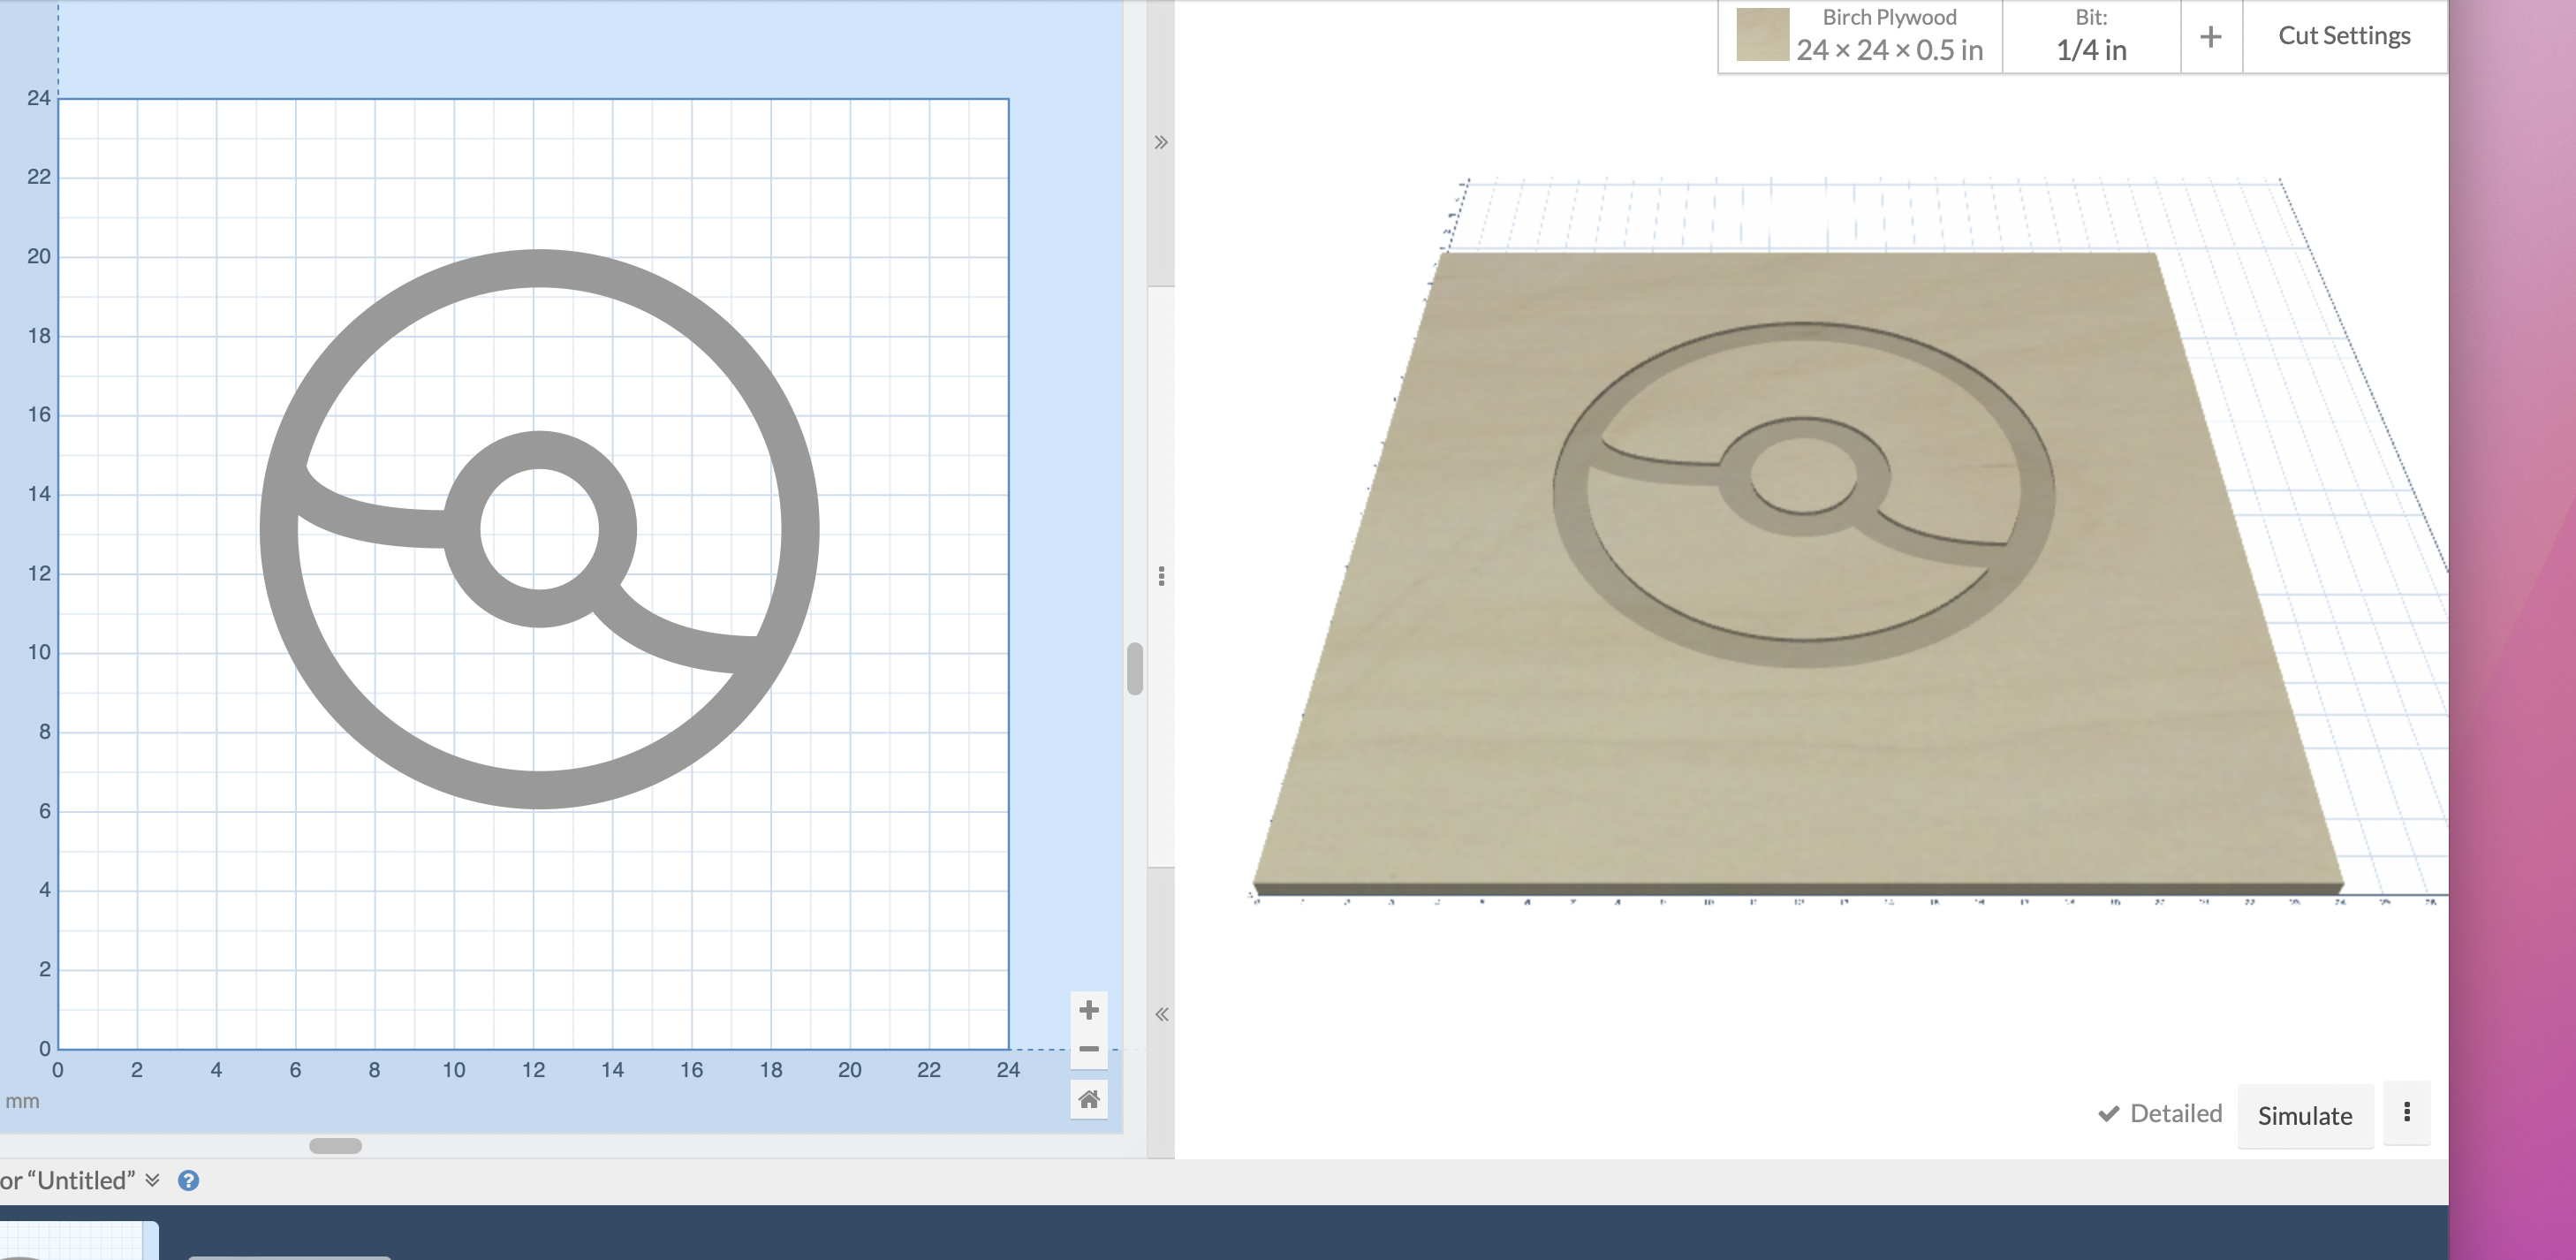Click the vertical scrollbar thumb of canvas
This screenshot has width=2576, height=1260.
(x=1134, y=668)
